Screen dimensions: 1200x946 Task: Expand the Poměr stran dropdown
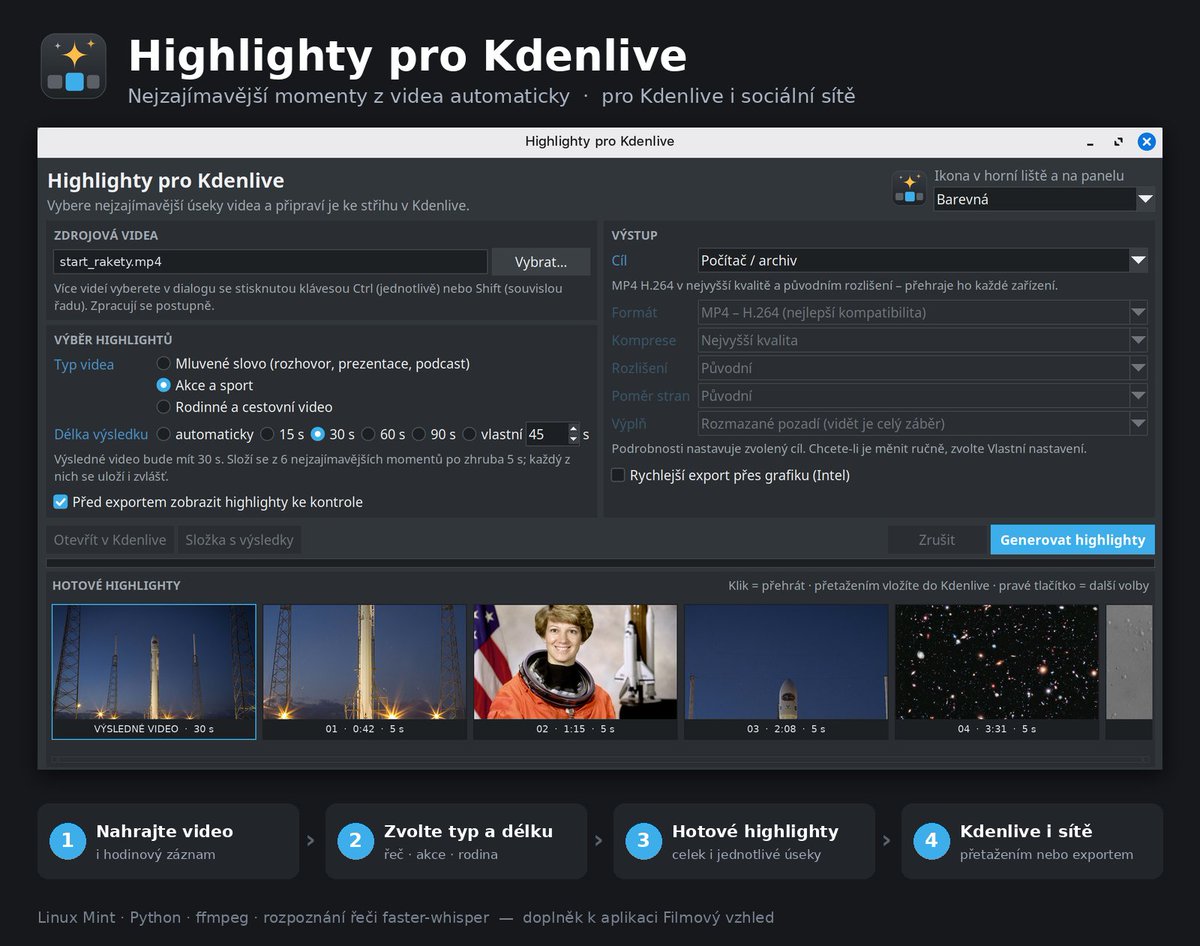click(922, 396)
